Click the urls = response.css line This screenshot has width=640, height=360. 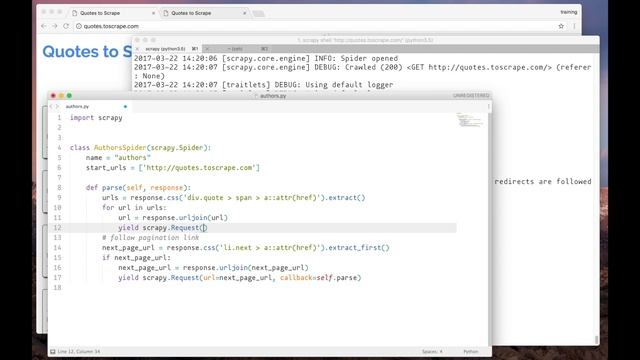tap(233, 198)
